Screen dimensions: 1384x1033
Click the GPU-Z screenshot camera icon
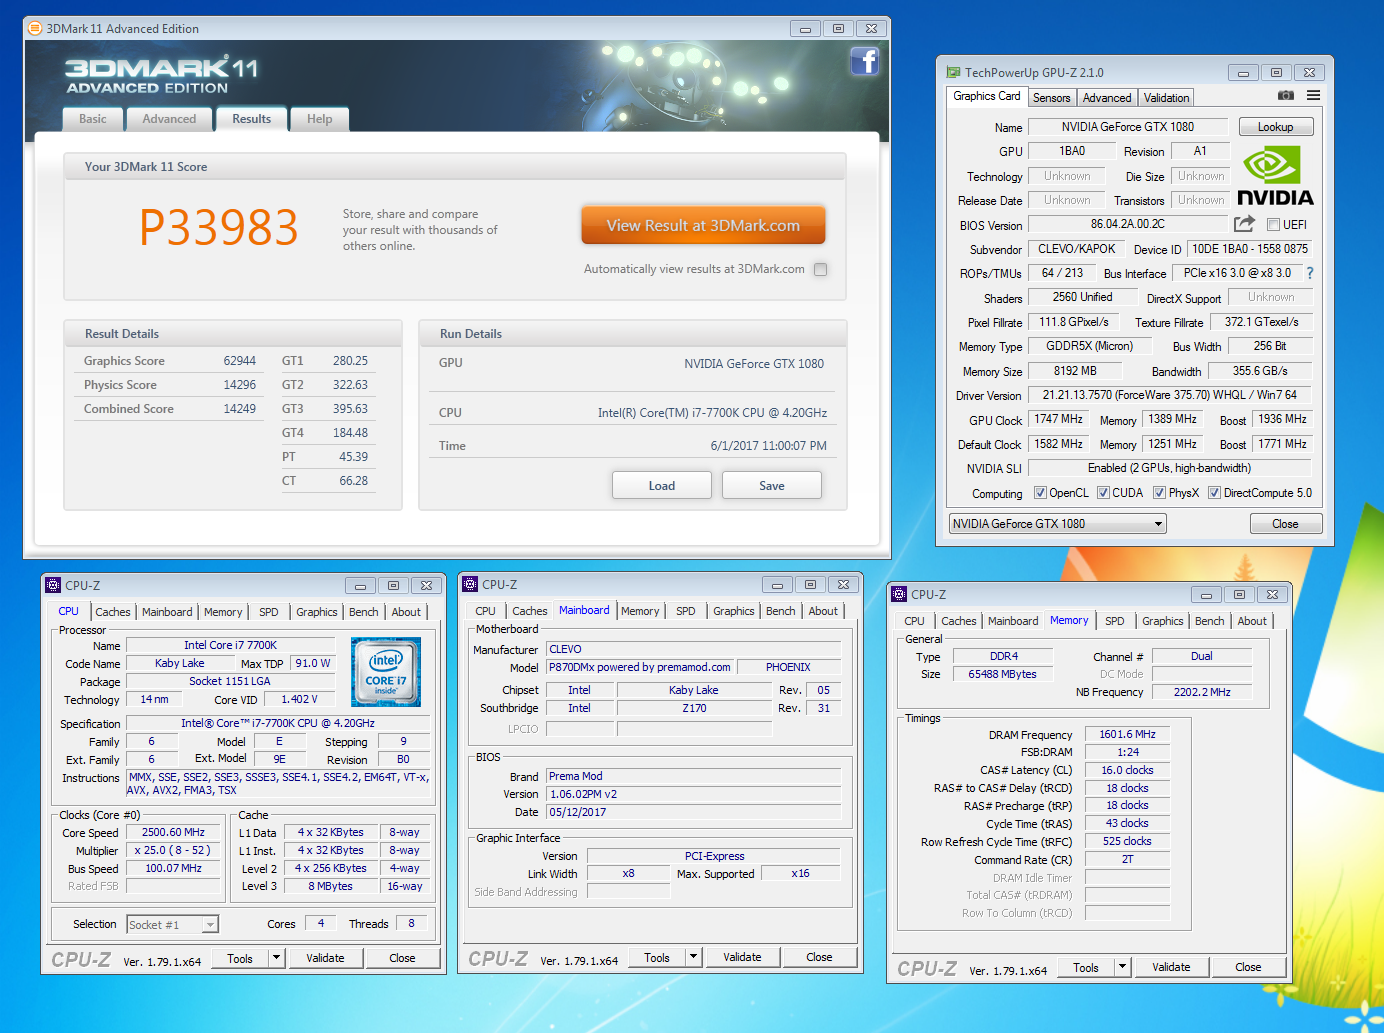point(1286,96)
